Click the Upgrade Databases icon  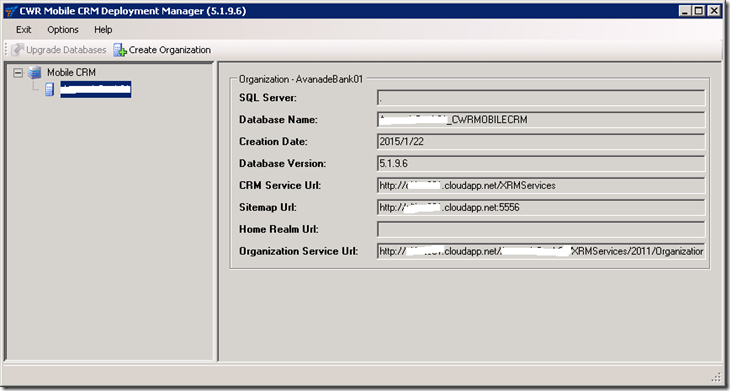pos(17,50)
